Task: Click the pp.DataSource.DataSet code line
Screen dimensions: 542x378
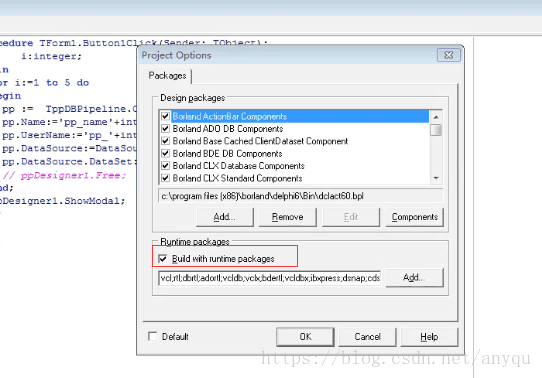Action: pyautogui.click(x=69, y=161)
